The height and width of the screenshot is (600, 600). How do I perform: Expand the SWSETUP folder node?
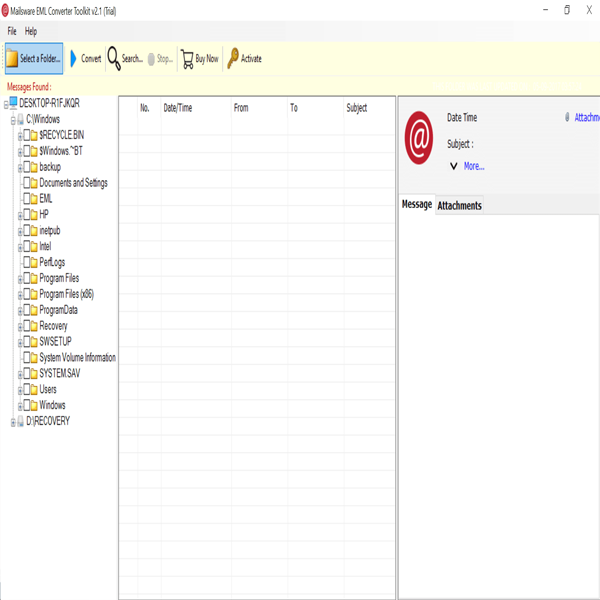pos(20,343)
